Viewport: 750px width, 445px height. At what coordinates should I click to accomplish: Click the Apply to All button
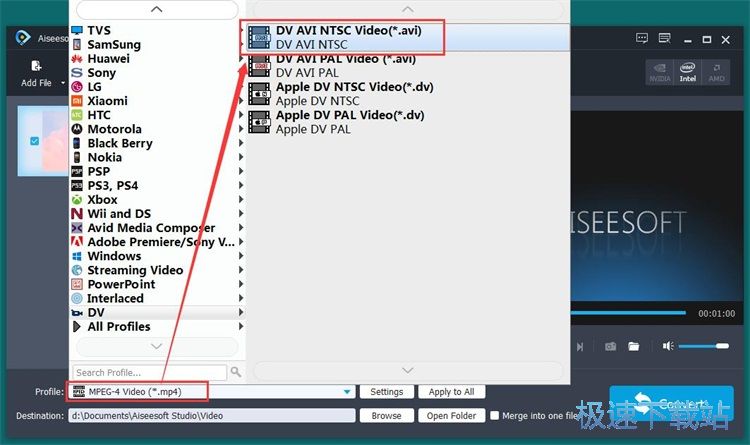452,392
